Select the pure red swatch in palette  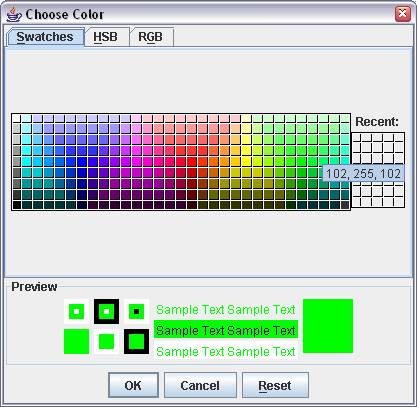point(192,161)
